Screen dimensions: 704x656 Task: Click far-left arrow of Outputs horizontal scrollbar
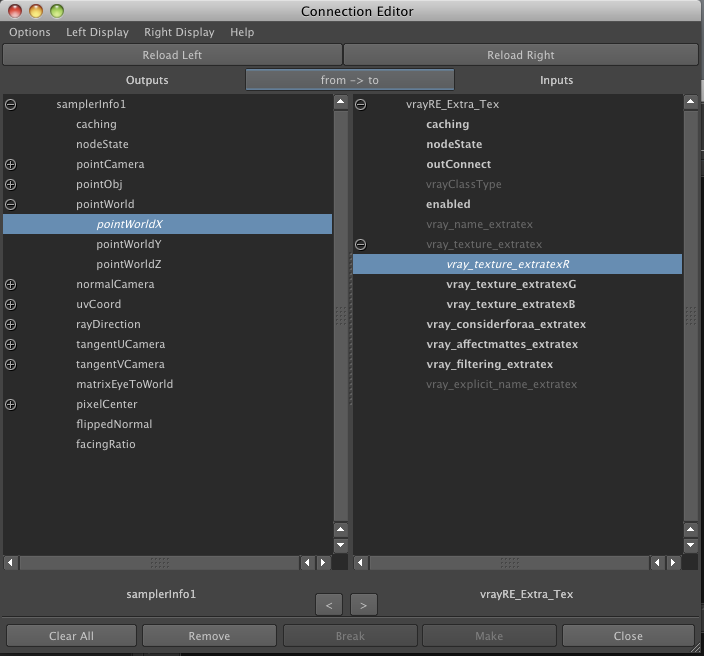tap(10, 563)
